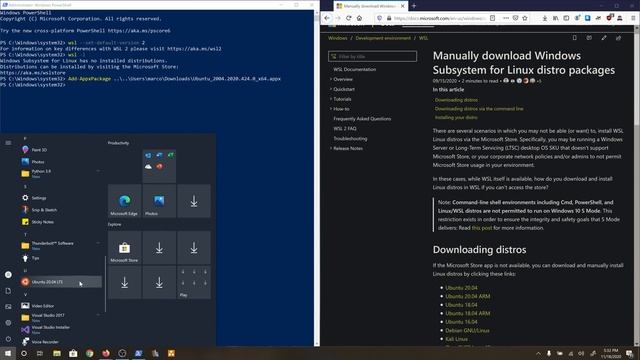Open File Explorer from the taskbar
Screen dimensions: 640x360
click(57, 353)
